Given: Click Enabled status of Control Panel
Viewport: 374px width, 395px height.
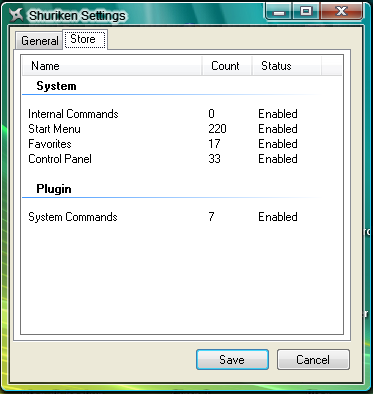Looking at the screenshot, I should (x=278, y=159).
